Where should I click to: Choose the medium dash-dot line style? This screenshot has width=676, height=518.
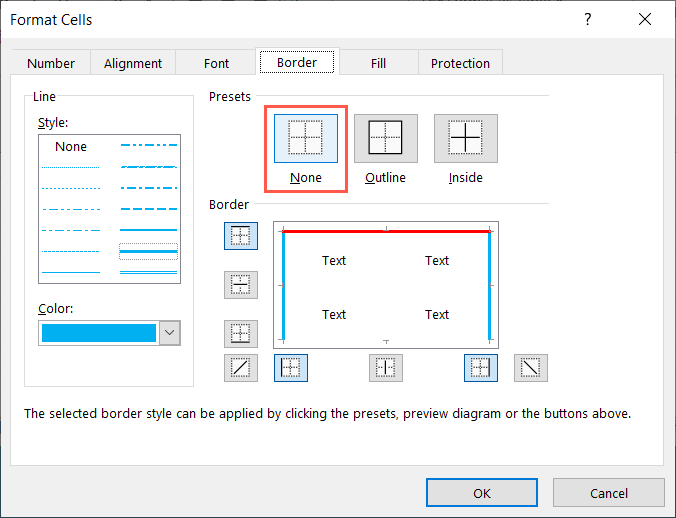149,188
